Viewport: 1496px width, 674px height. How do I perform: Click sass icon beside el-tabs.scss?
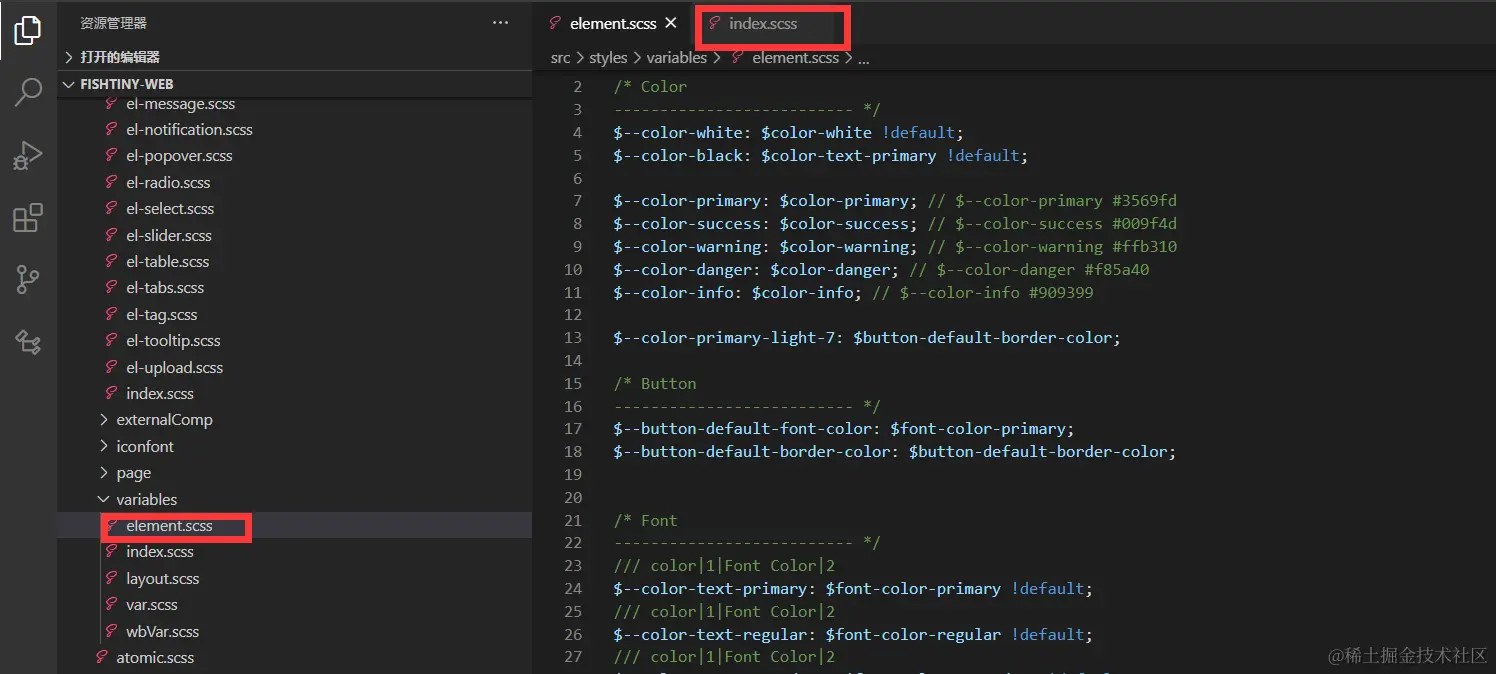click(112, 288)
